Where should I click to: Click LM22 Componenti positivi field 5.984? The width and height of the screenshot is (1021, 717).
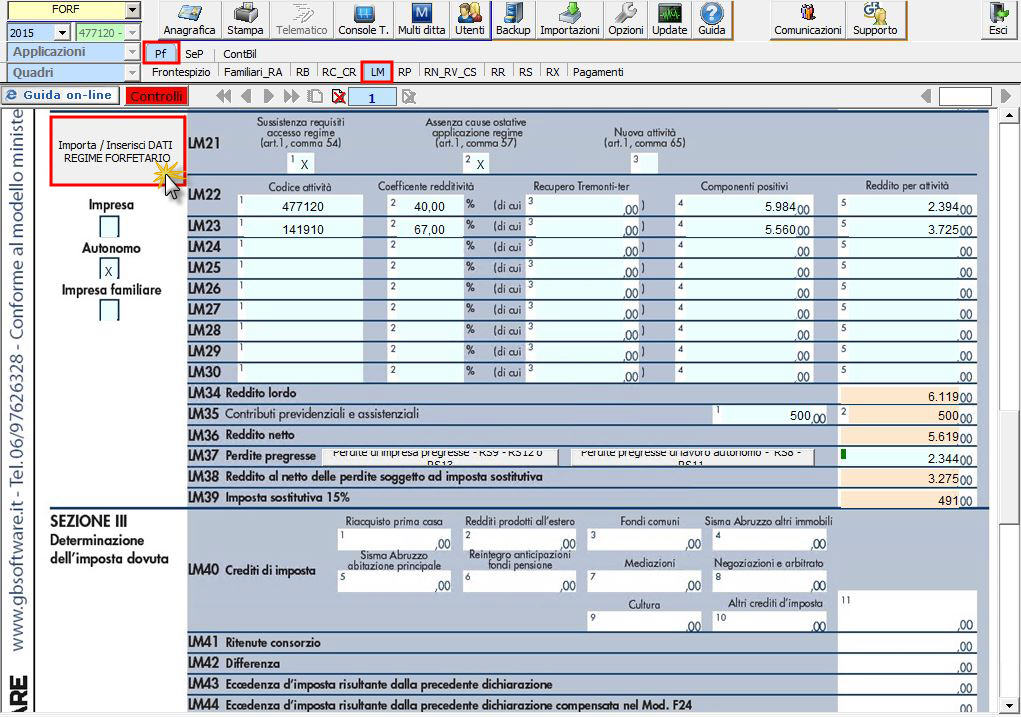pyautogui.click(x=744, y=206)
